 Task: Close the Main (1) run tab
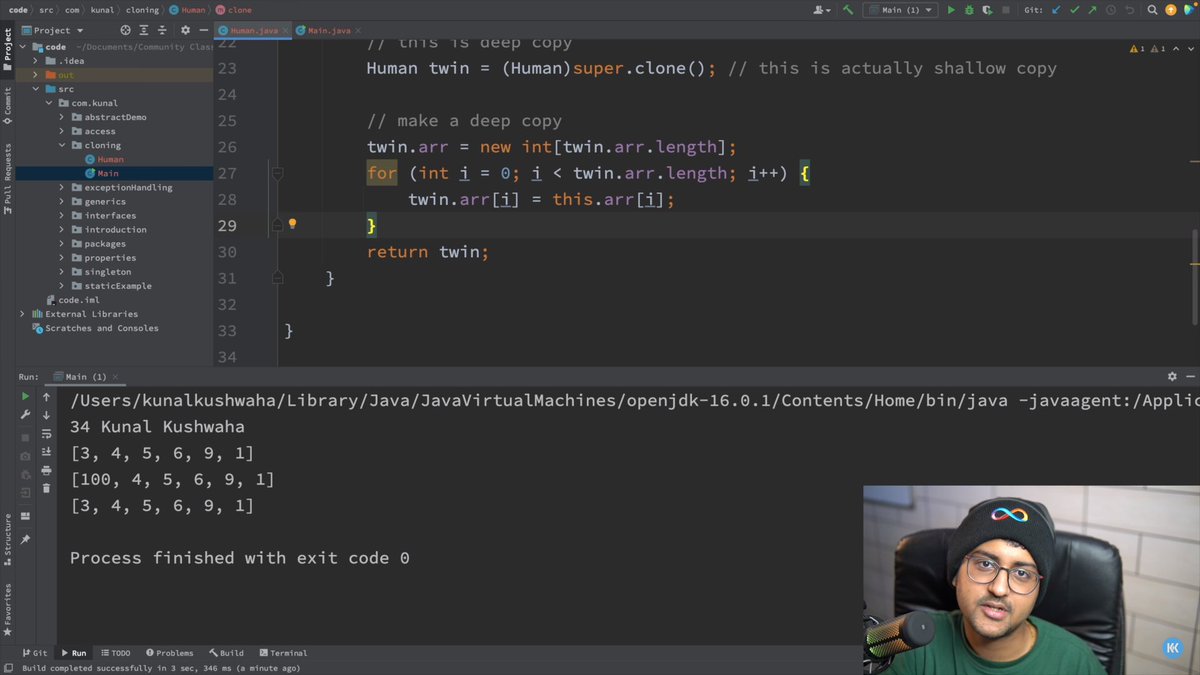click(x=114, y=377)
